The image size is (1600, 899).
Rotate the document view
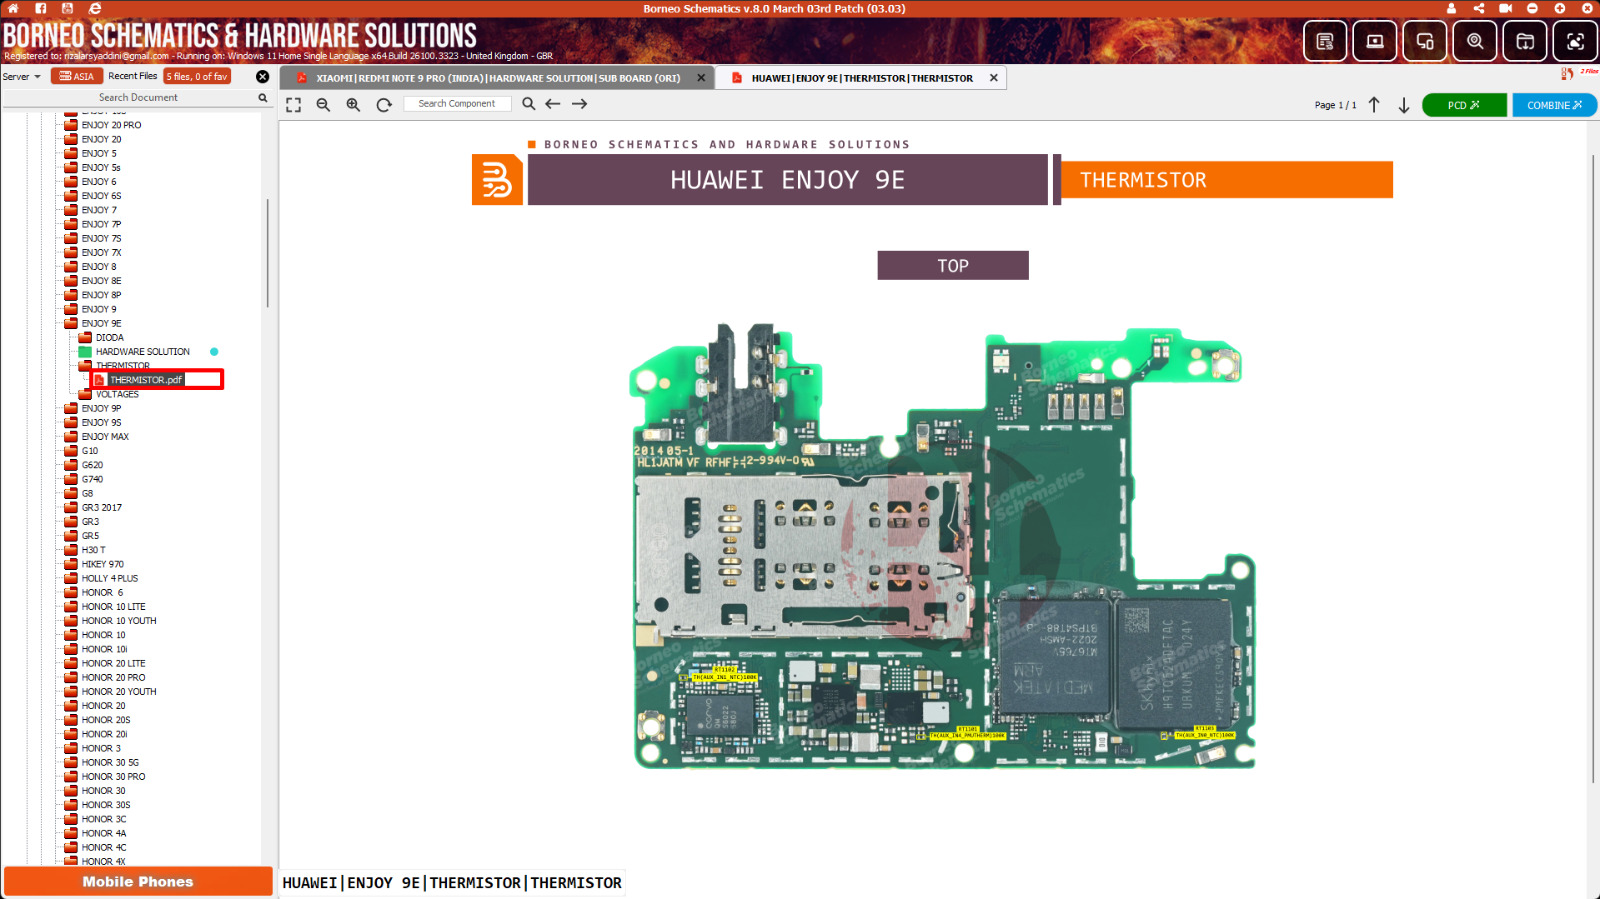pyautogui.click(x=383, y=104)
